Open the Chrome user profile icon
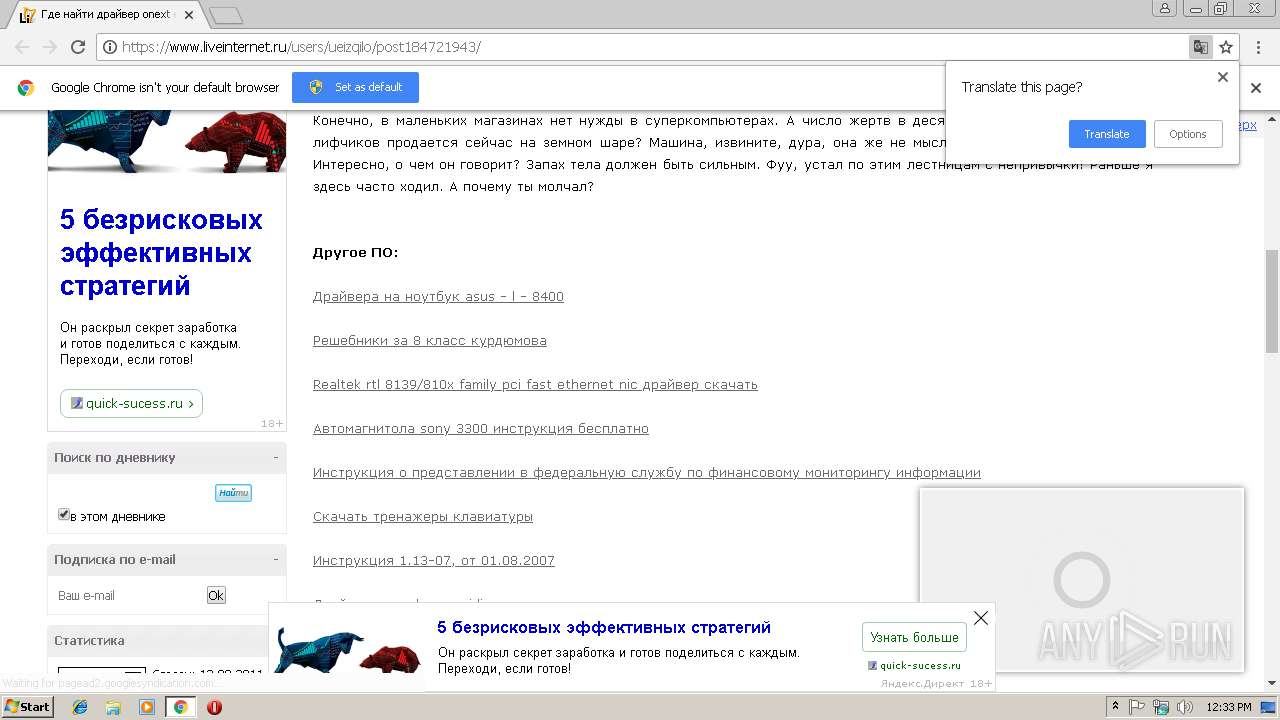Viewport: 1280px width, 720px height. [x=1164, y=9]
